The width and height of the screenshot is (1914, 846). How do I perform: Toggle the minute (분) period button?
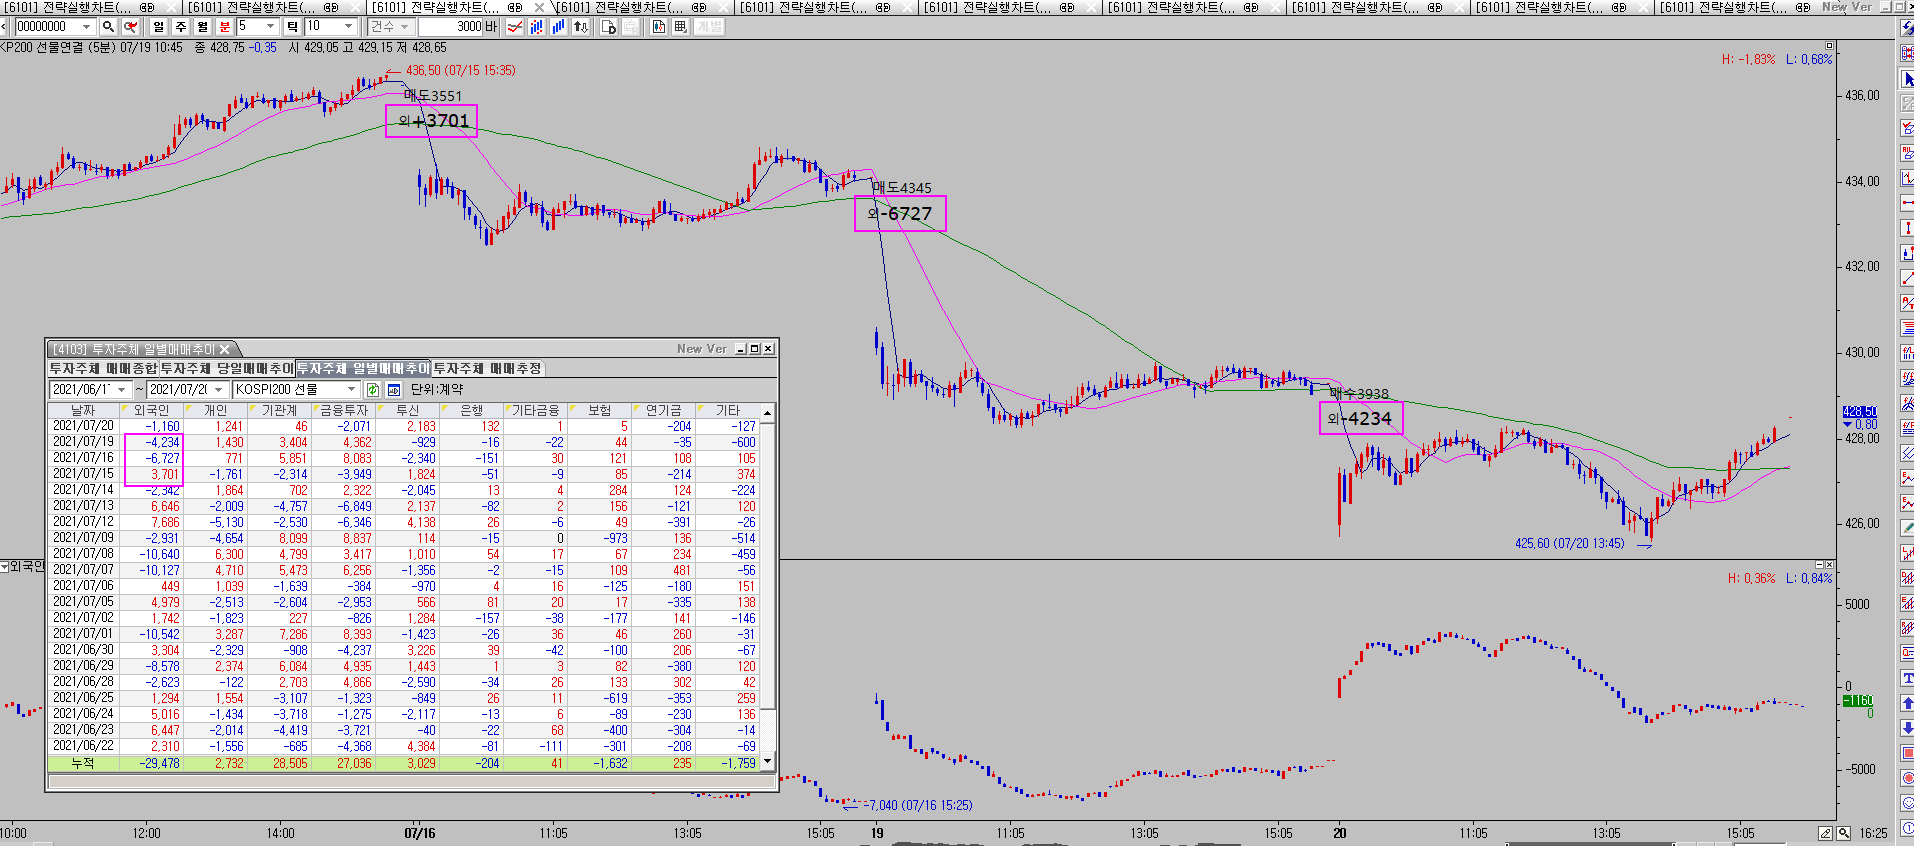coord(224,27)
